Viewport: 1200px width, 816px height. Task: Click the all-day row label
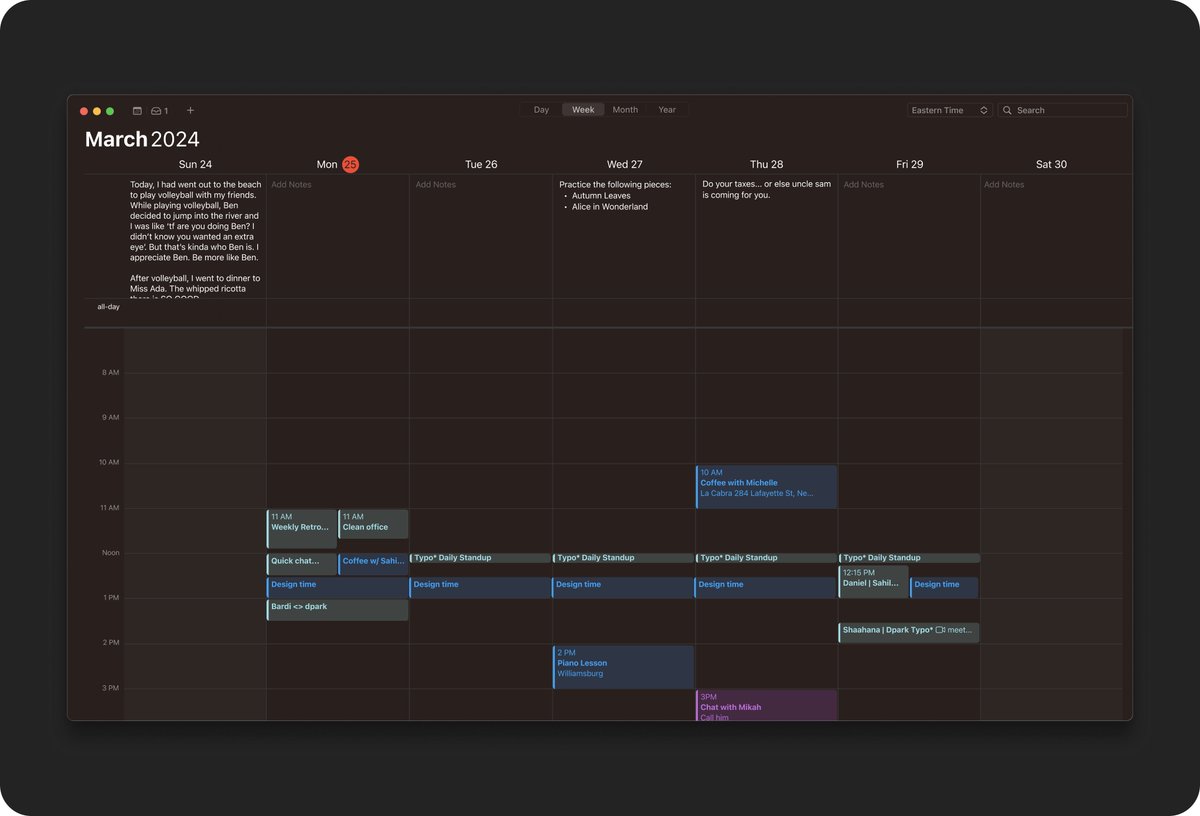point(108,307)
